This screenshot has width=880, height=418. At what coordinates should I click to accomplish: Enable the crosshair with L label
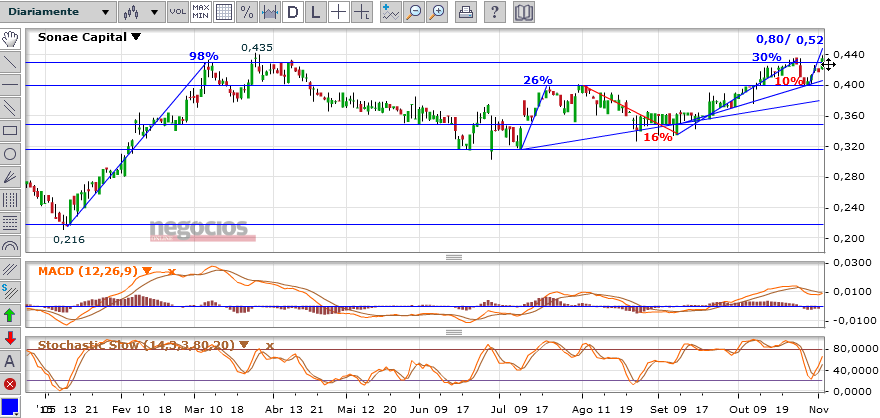coord(363,12)
